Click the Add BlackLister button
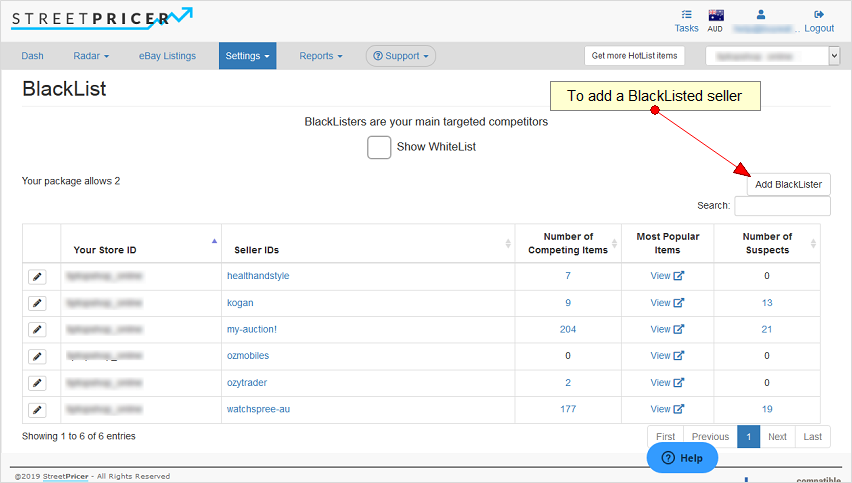 [788, 184]
